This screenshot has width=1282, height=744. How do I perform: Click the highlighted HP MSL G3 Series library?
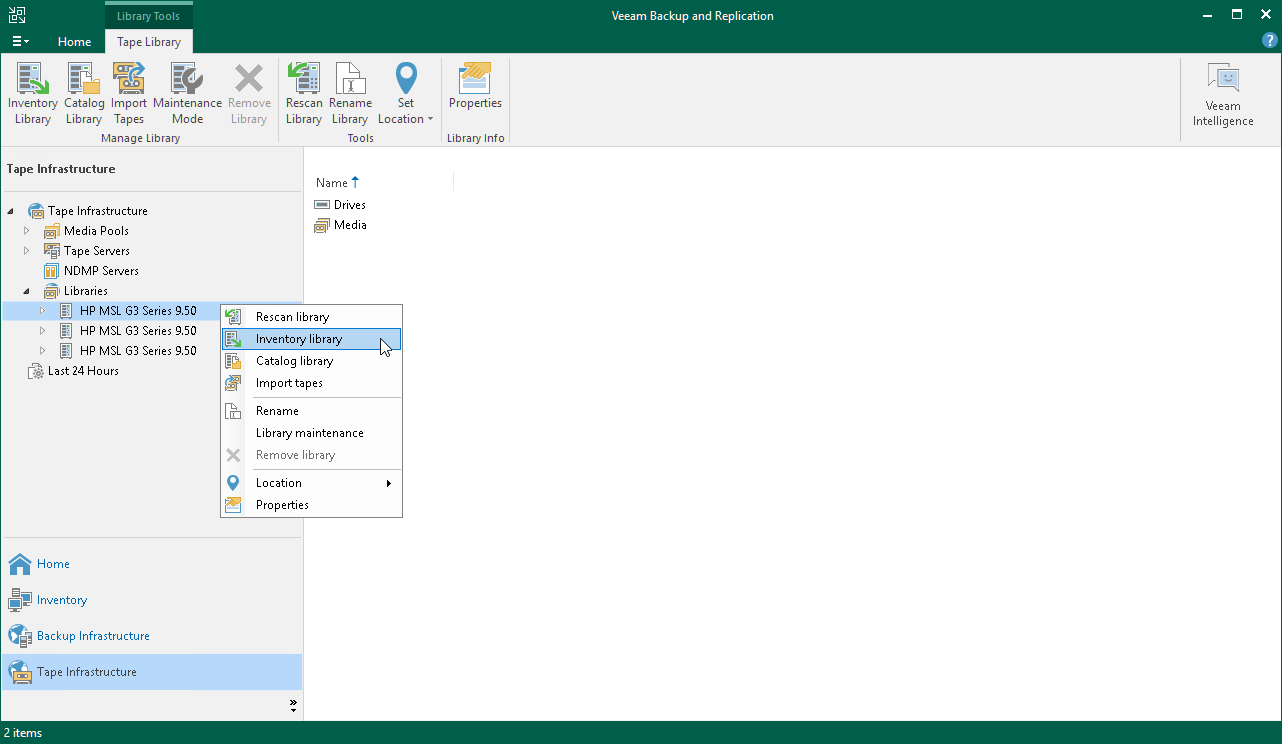[x=138, y=311]
